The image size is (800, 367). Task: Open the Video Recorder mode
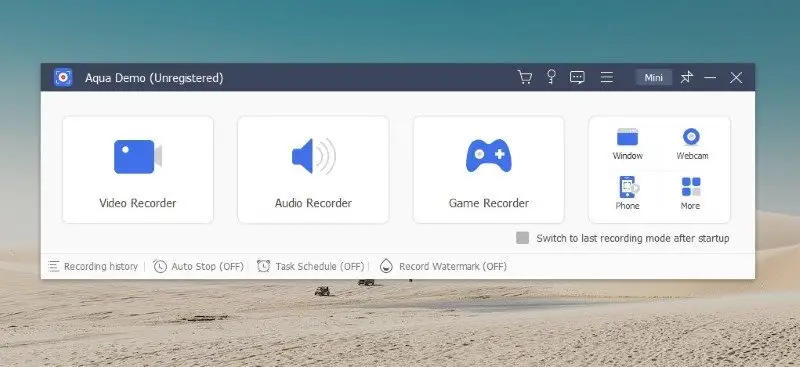[x=138, y=169]
